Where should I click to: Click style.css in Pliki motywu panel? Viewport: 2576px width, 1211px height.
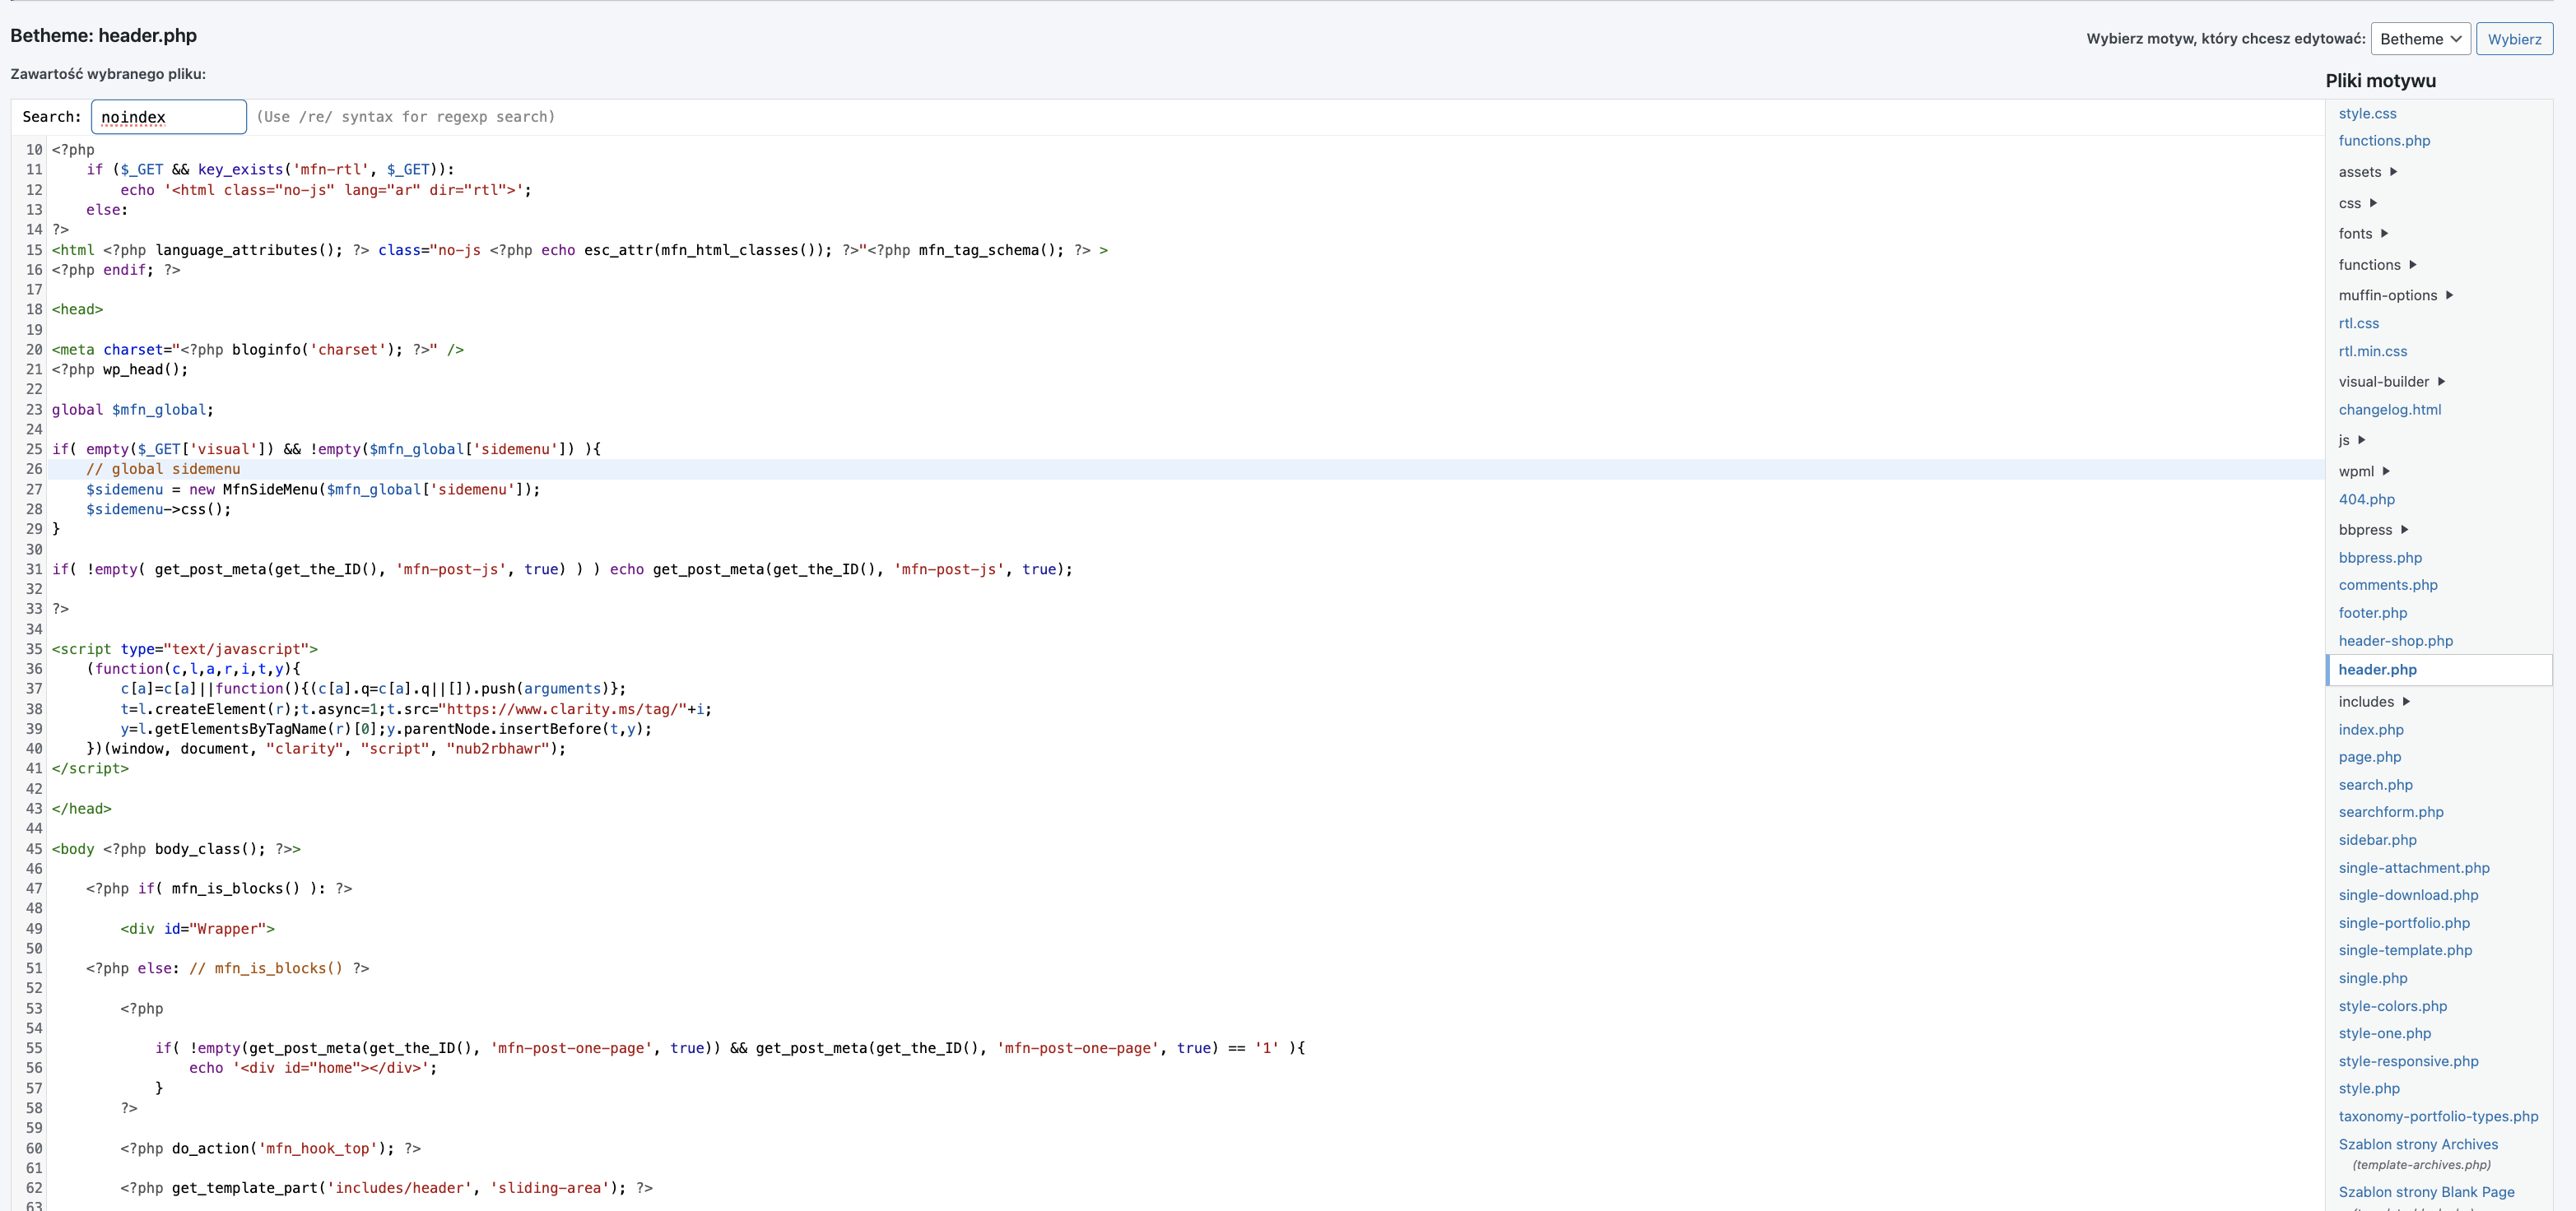click(2369, 112)
